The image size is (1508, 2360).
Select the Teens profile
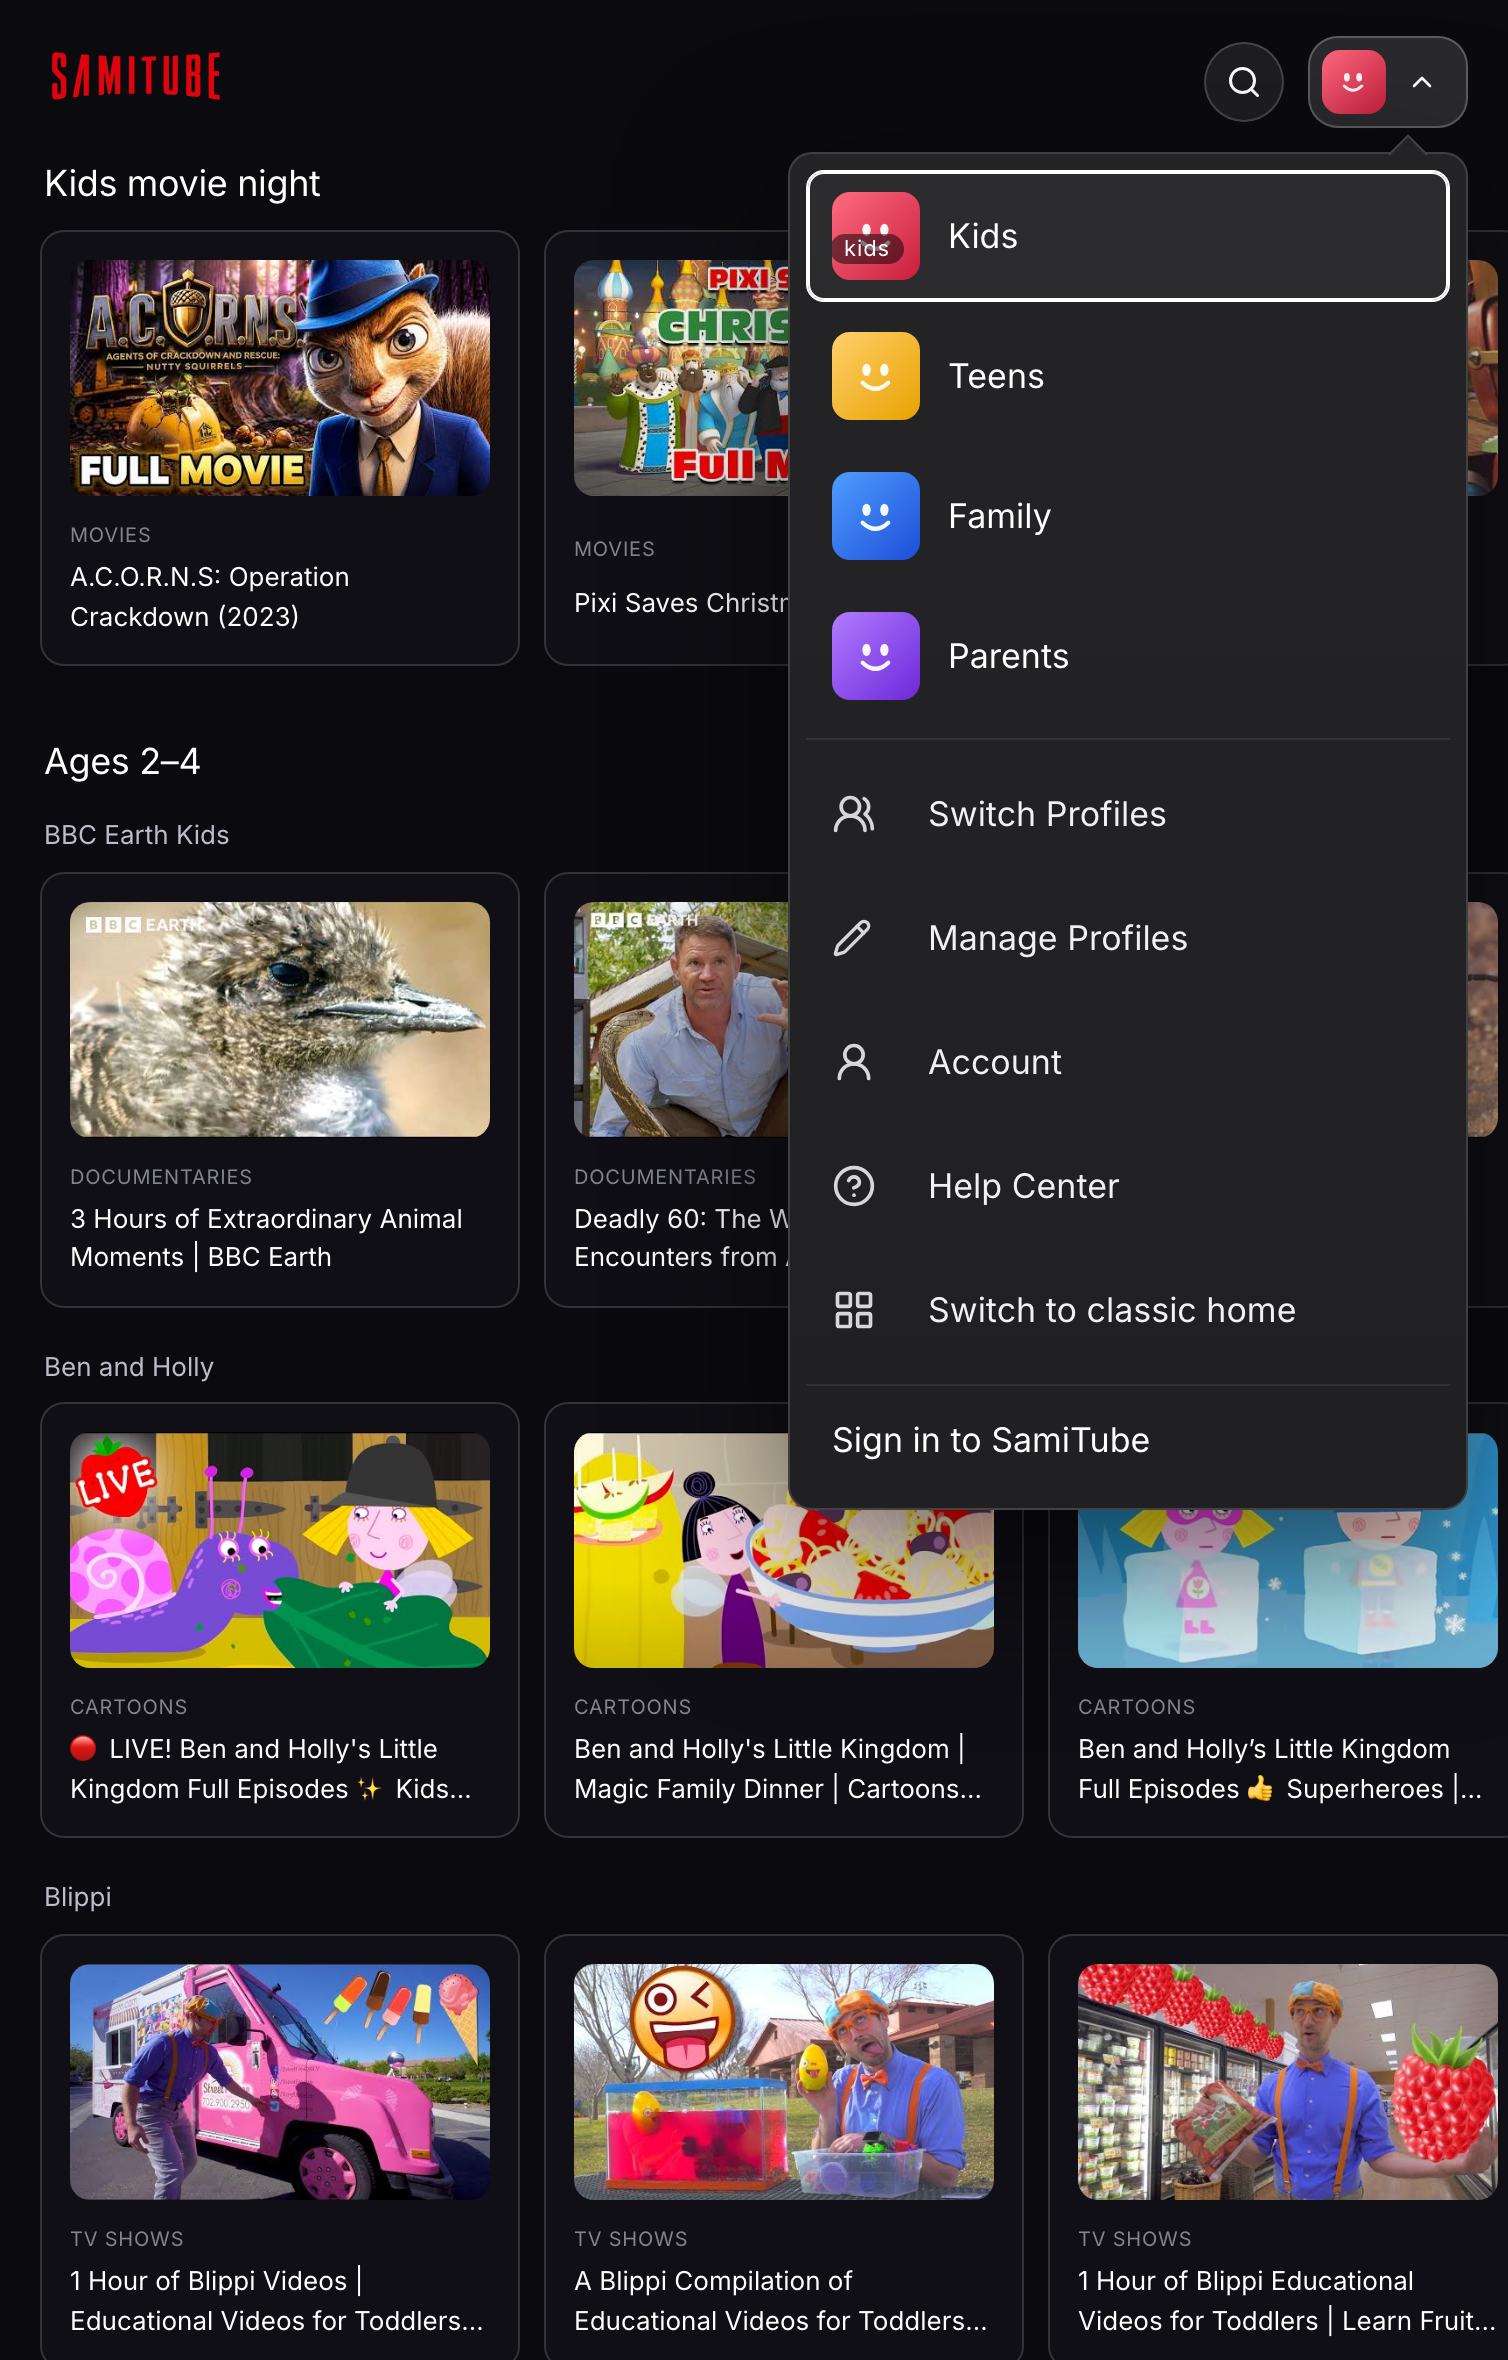click(x=1127, y=376)
